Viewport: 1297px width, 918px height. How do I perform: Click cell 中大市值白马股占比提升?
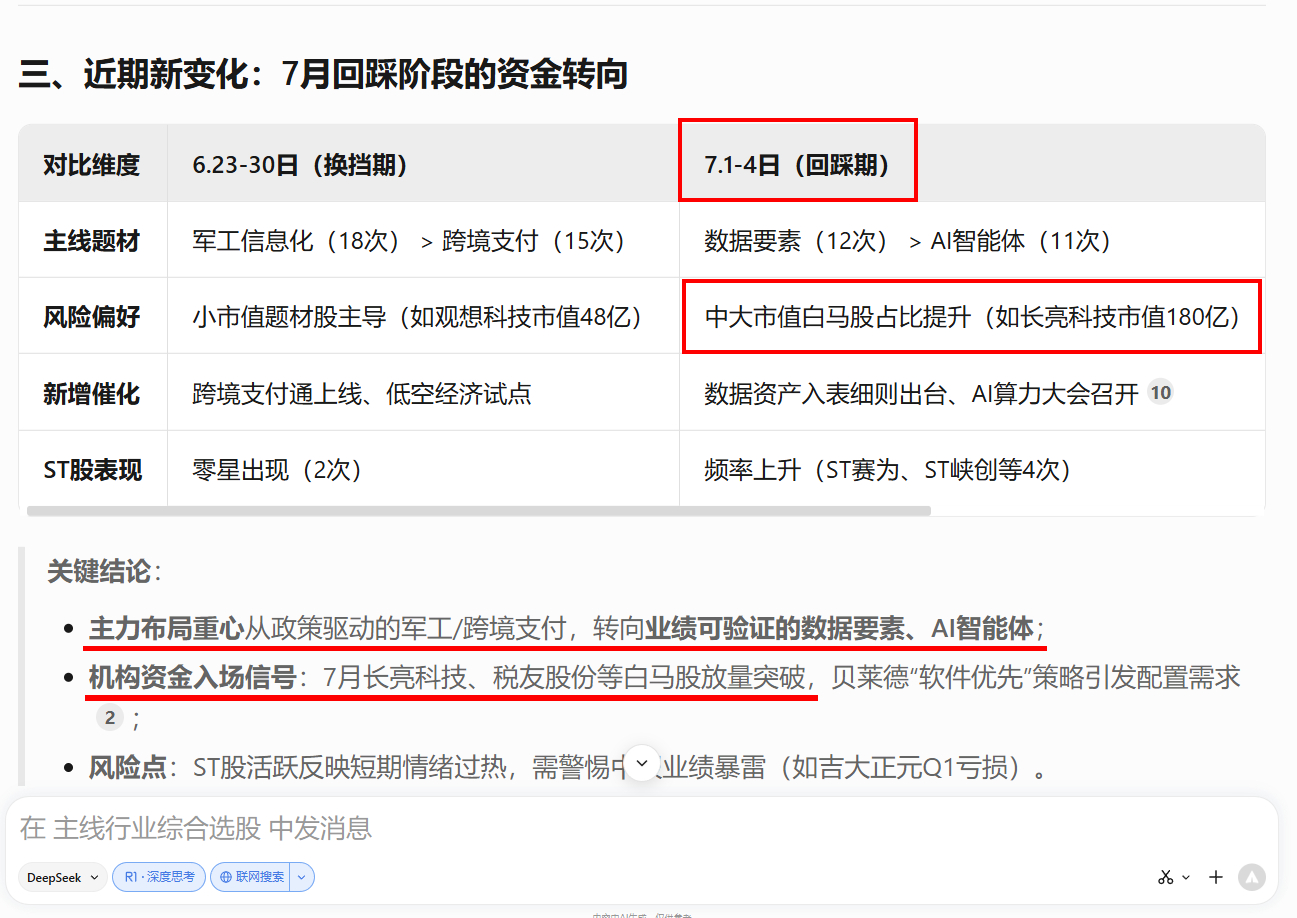click(972, 317)
